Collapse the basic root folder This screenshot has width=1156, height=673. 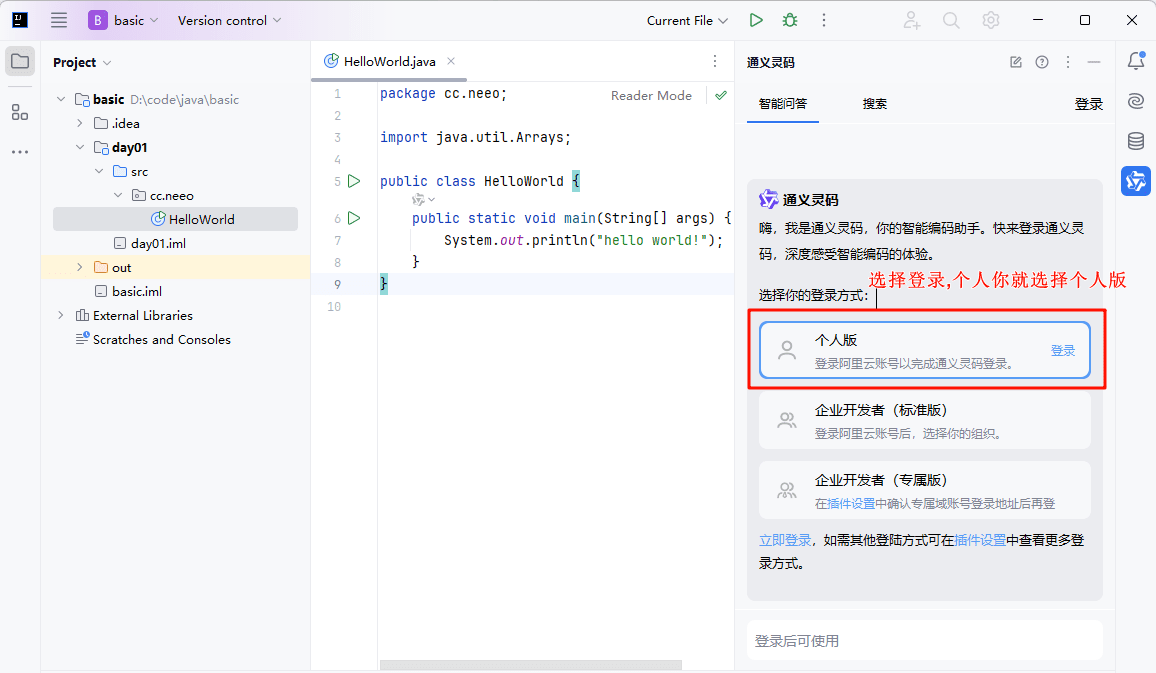pos(61,99)
